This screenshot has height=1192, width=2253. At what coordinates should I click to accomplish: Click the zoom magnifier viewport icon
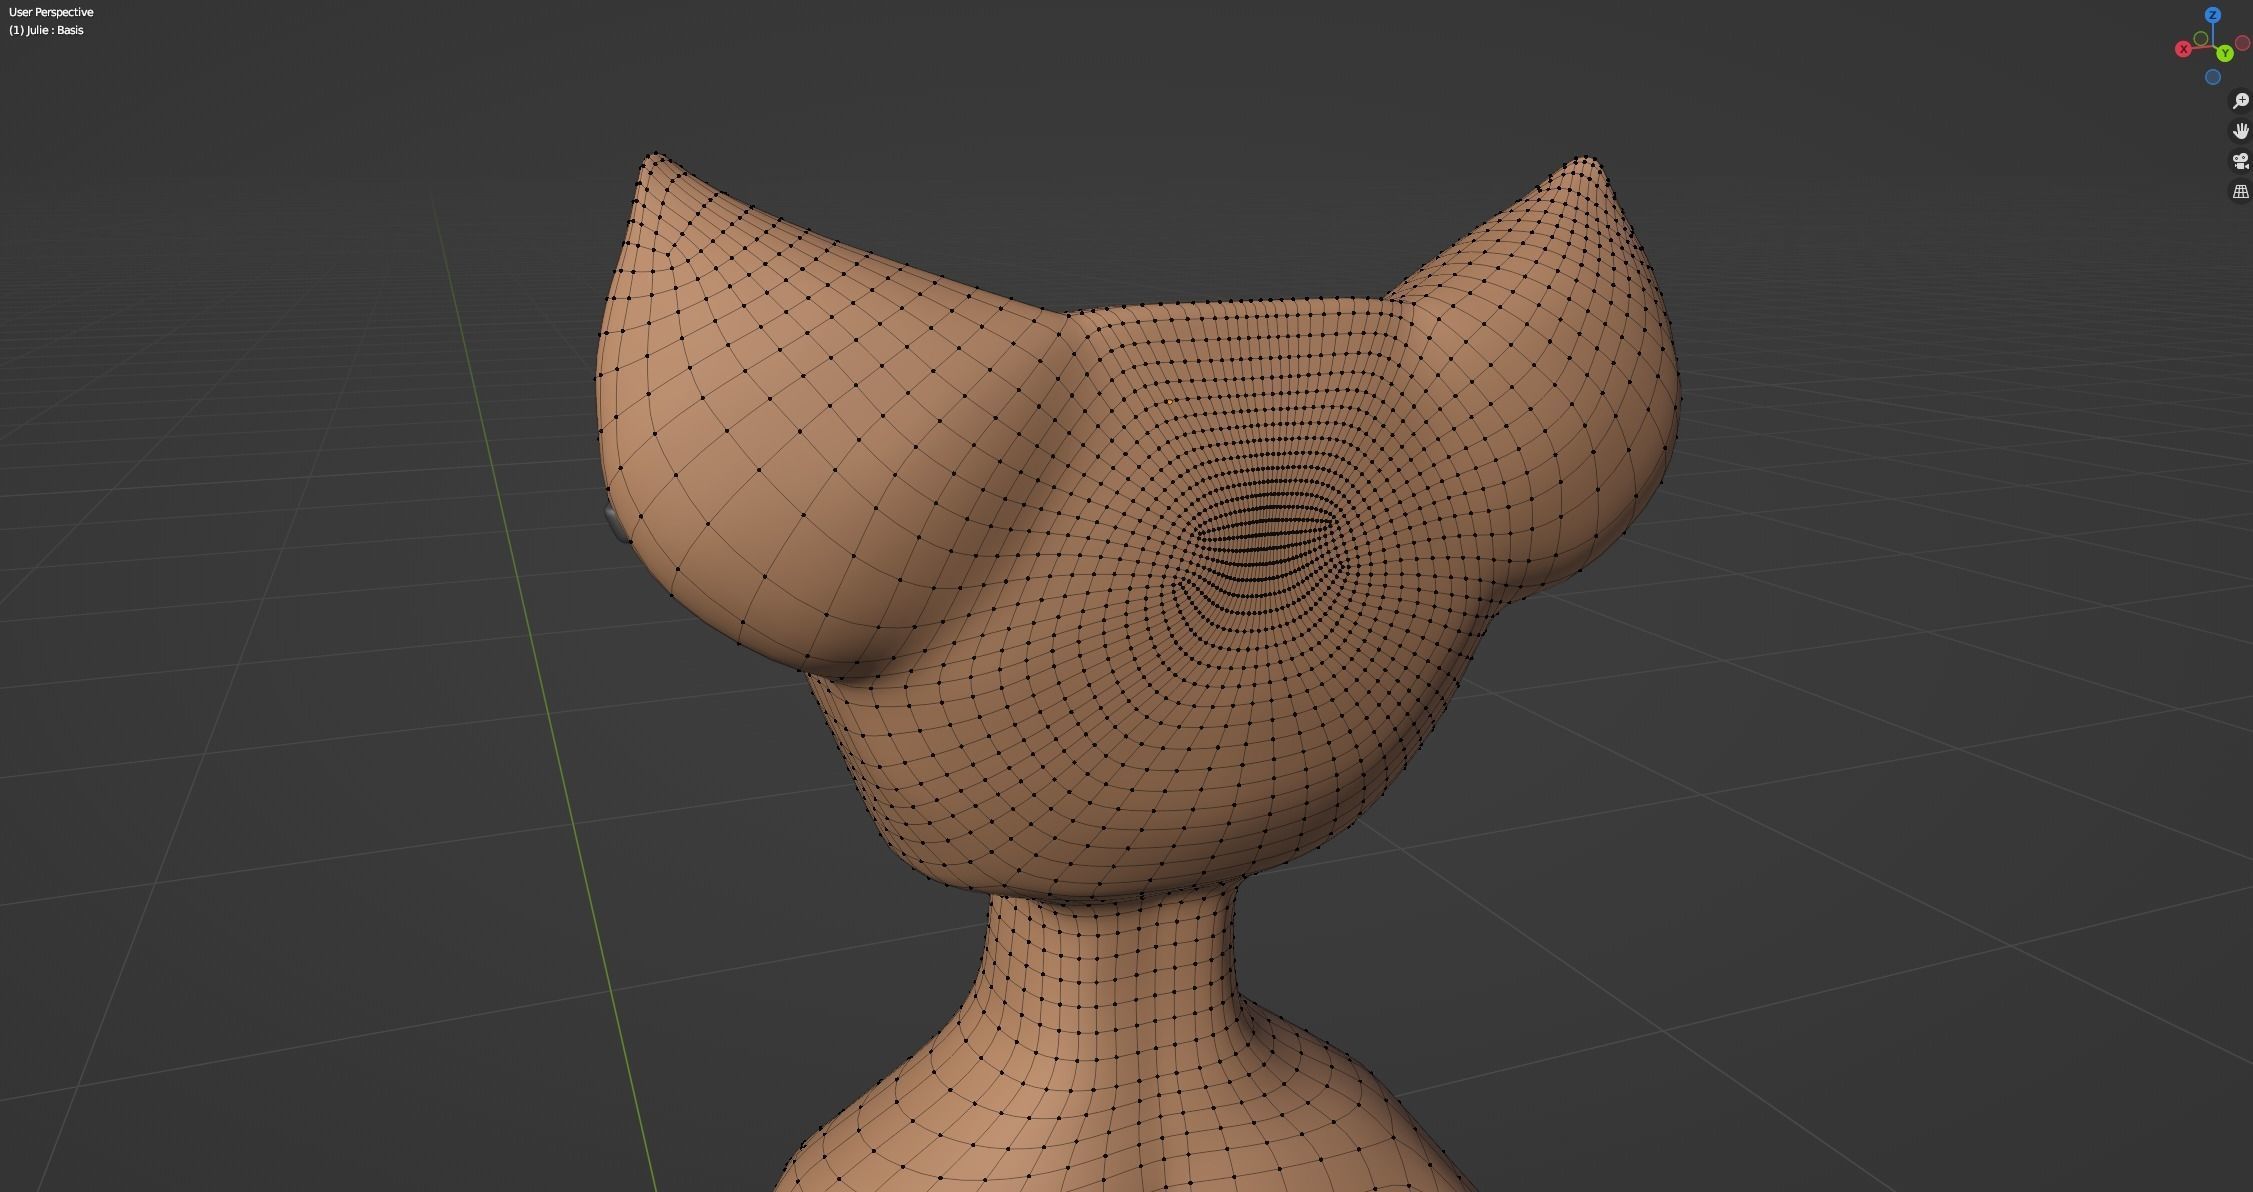[x=2241, y=101]
